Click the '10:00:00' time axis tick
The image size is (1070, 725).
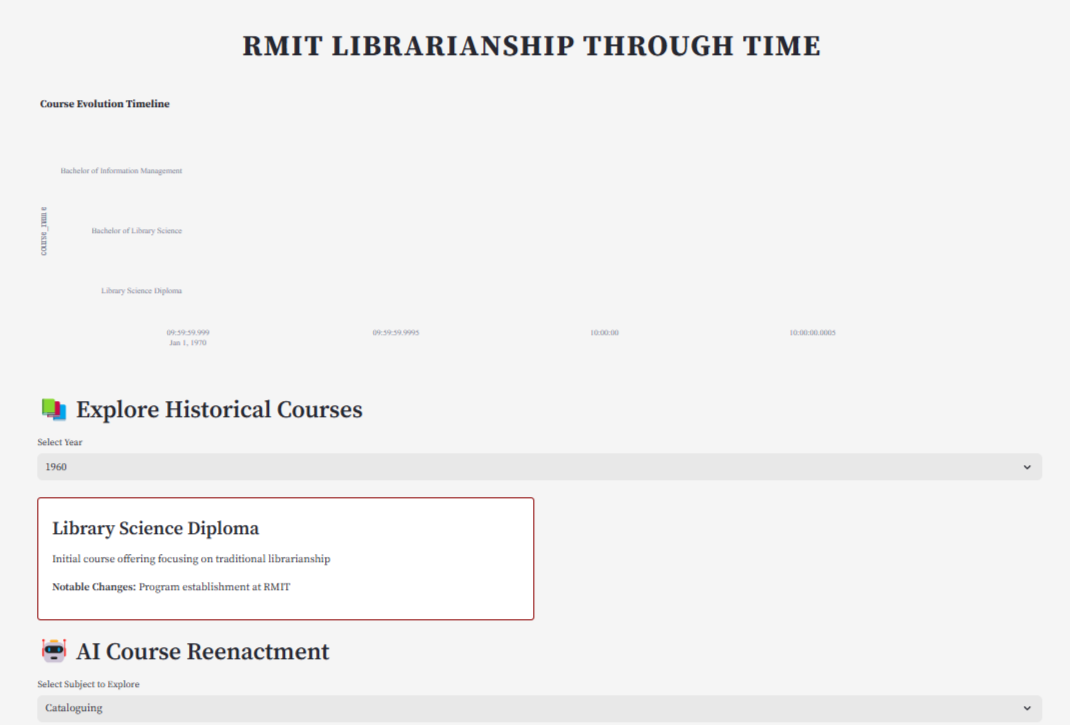point(604,332)
